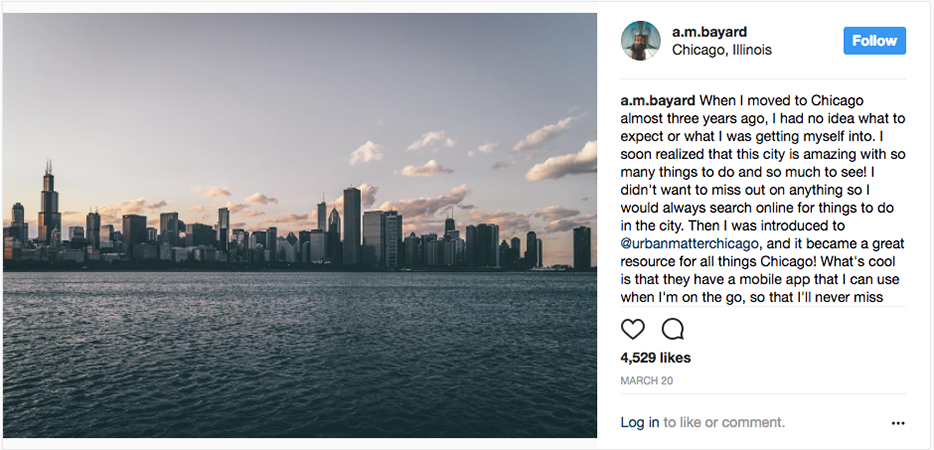Click the bold a.m.bayard name starting the caption

pos(657,101)
